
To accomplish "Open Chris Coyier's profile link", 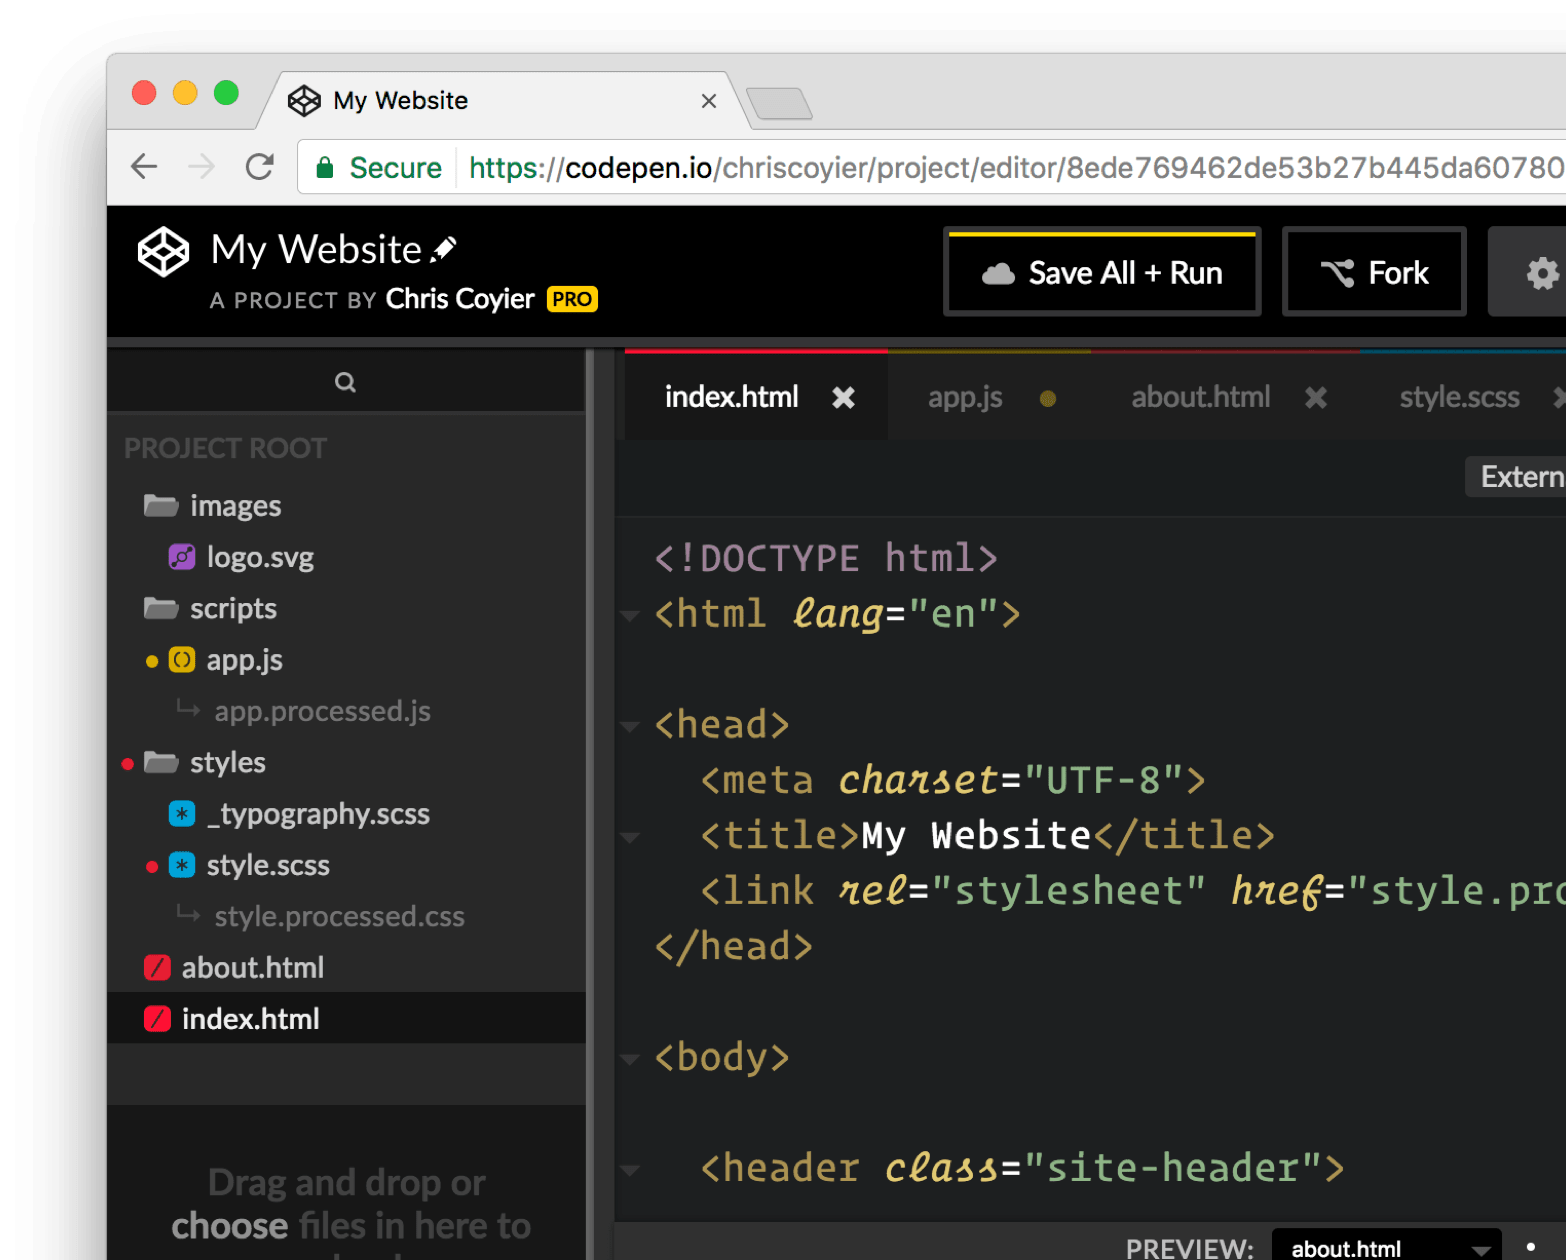I will point(460,299).
